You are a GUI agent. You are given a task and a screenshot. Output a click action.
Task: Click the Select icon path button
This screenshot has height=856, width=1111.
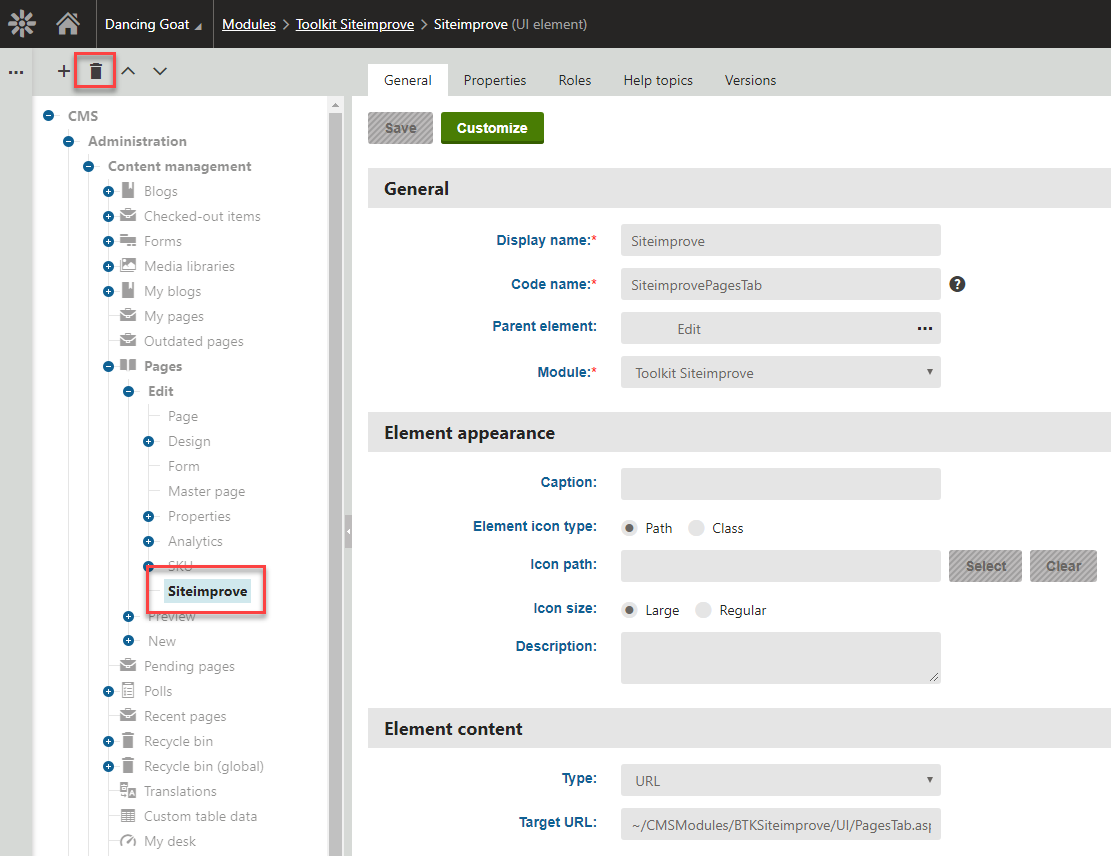click(x=985, y=565)
